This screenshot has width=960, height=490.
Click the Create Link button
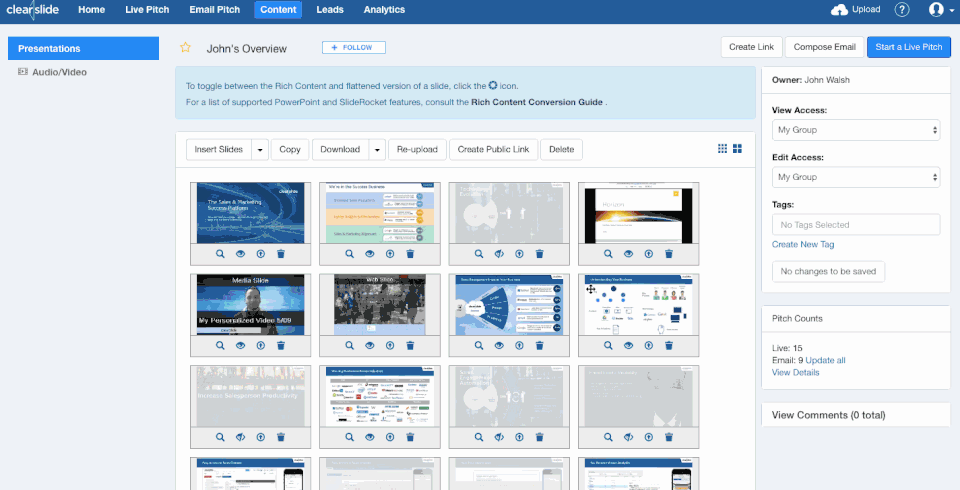tap(751, 47)
